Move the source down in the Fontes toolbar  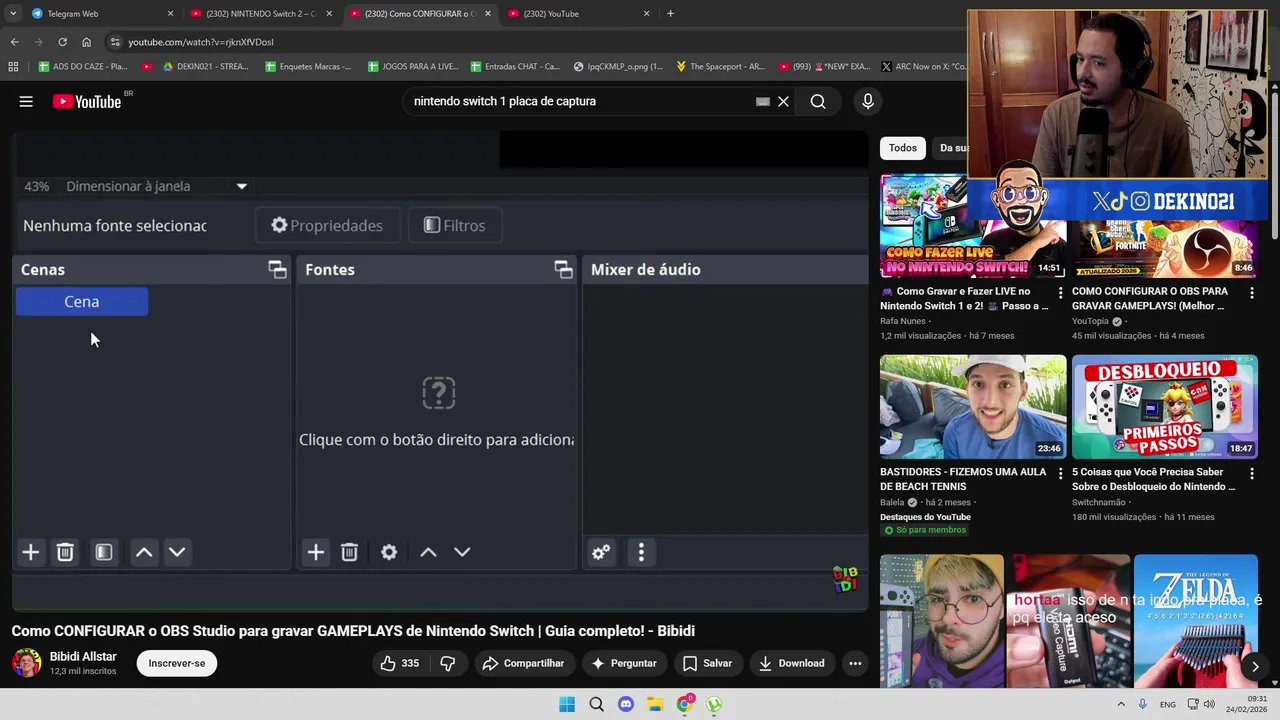(462, 552)
